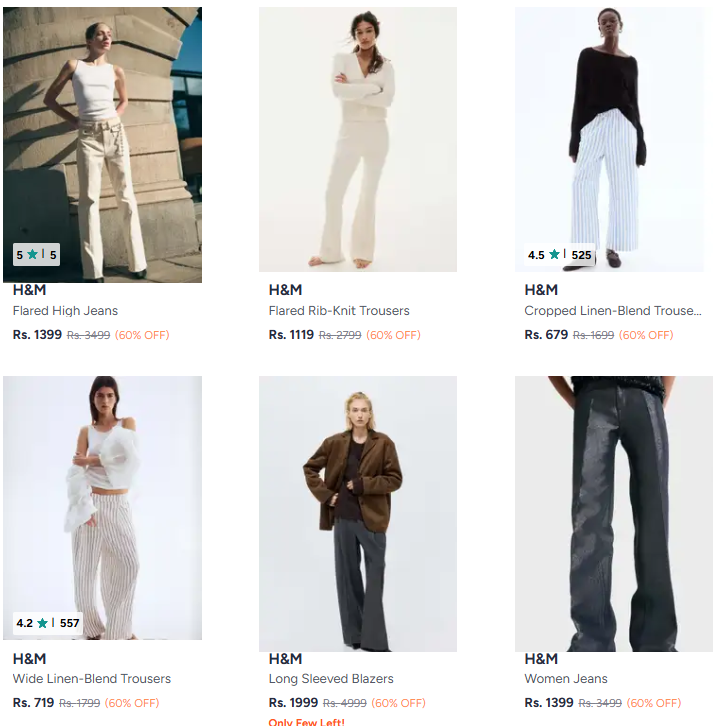Viewport: 719px width, 726px height.
Task: Open the Flared High Jeans product image
Action: (x=102, y=144)
